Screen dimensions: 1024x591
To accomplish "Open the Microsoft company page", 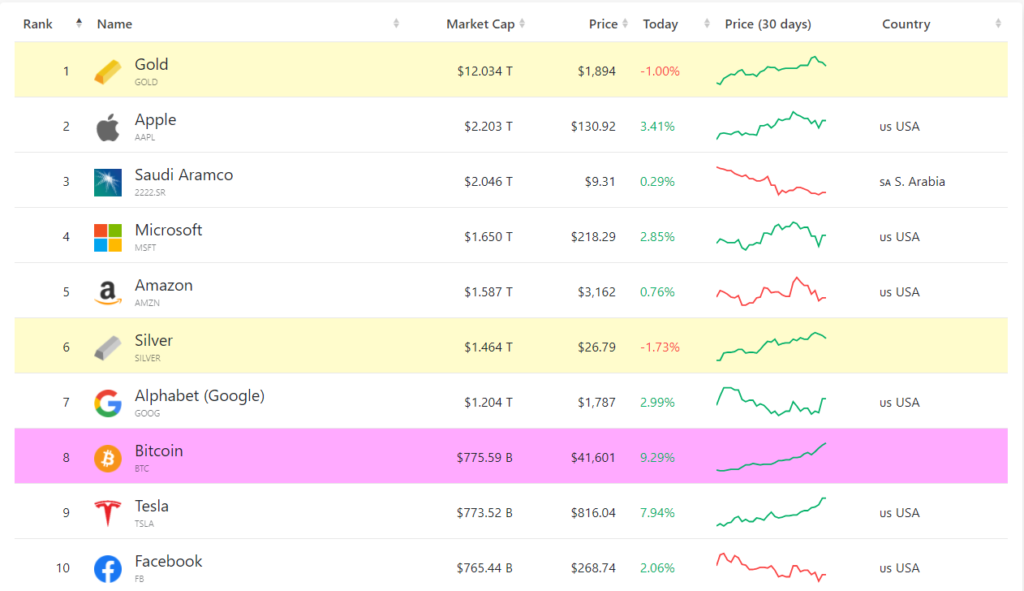I will (x=168, y=230).
